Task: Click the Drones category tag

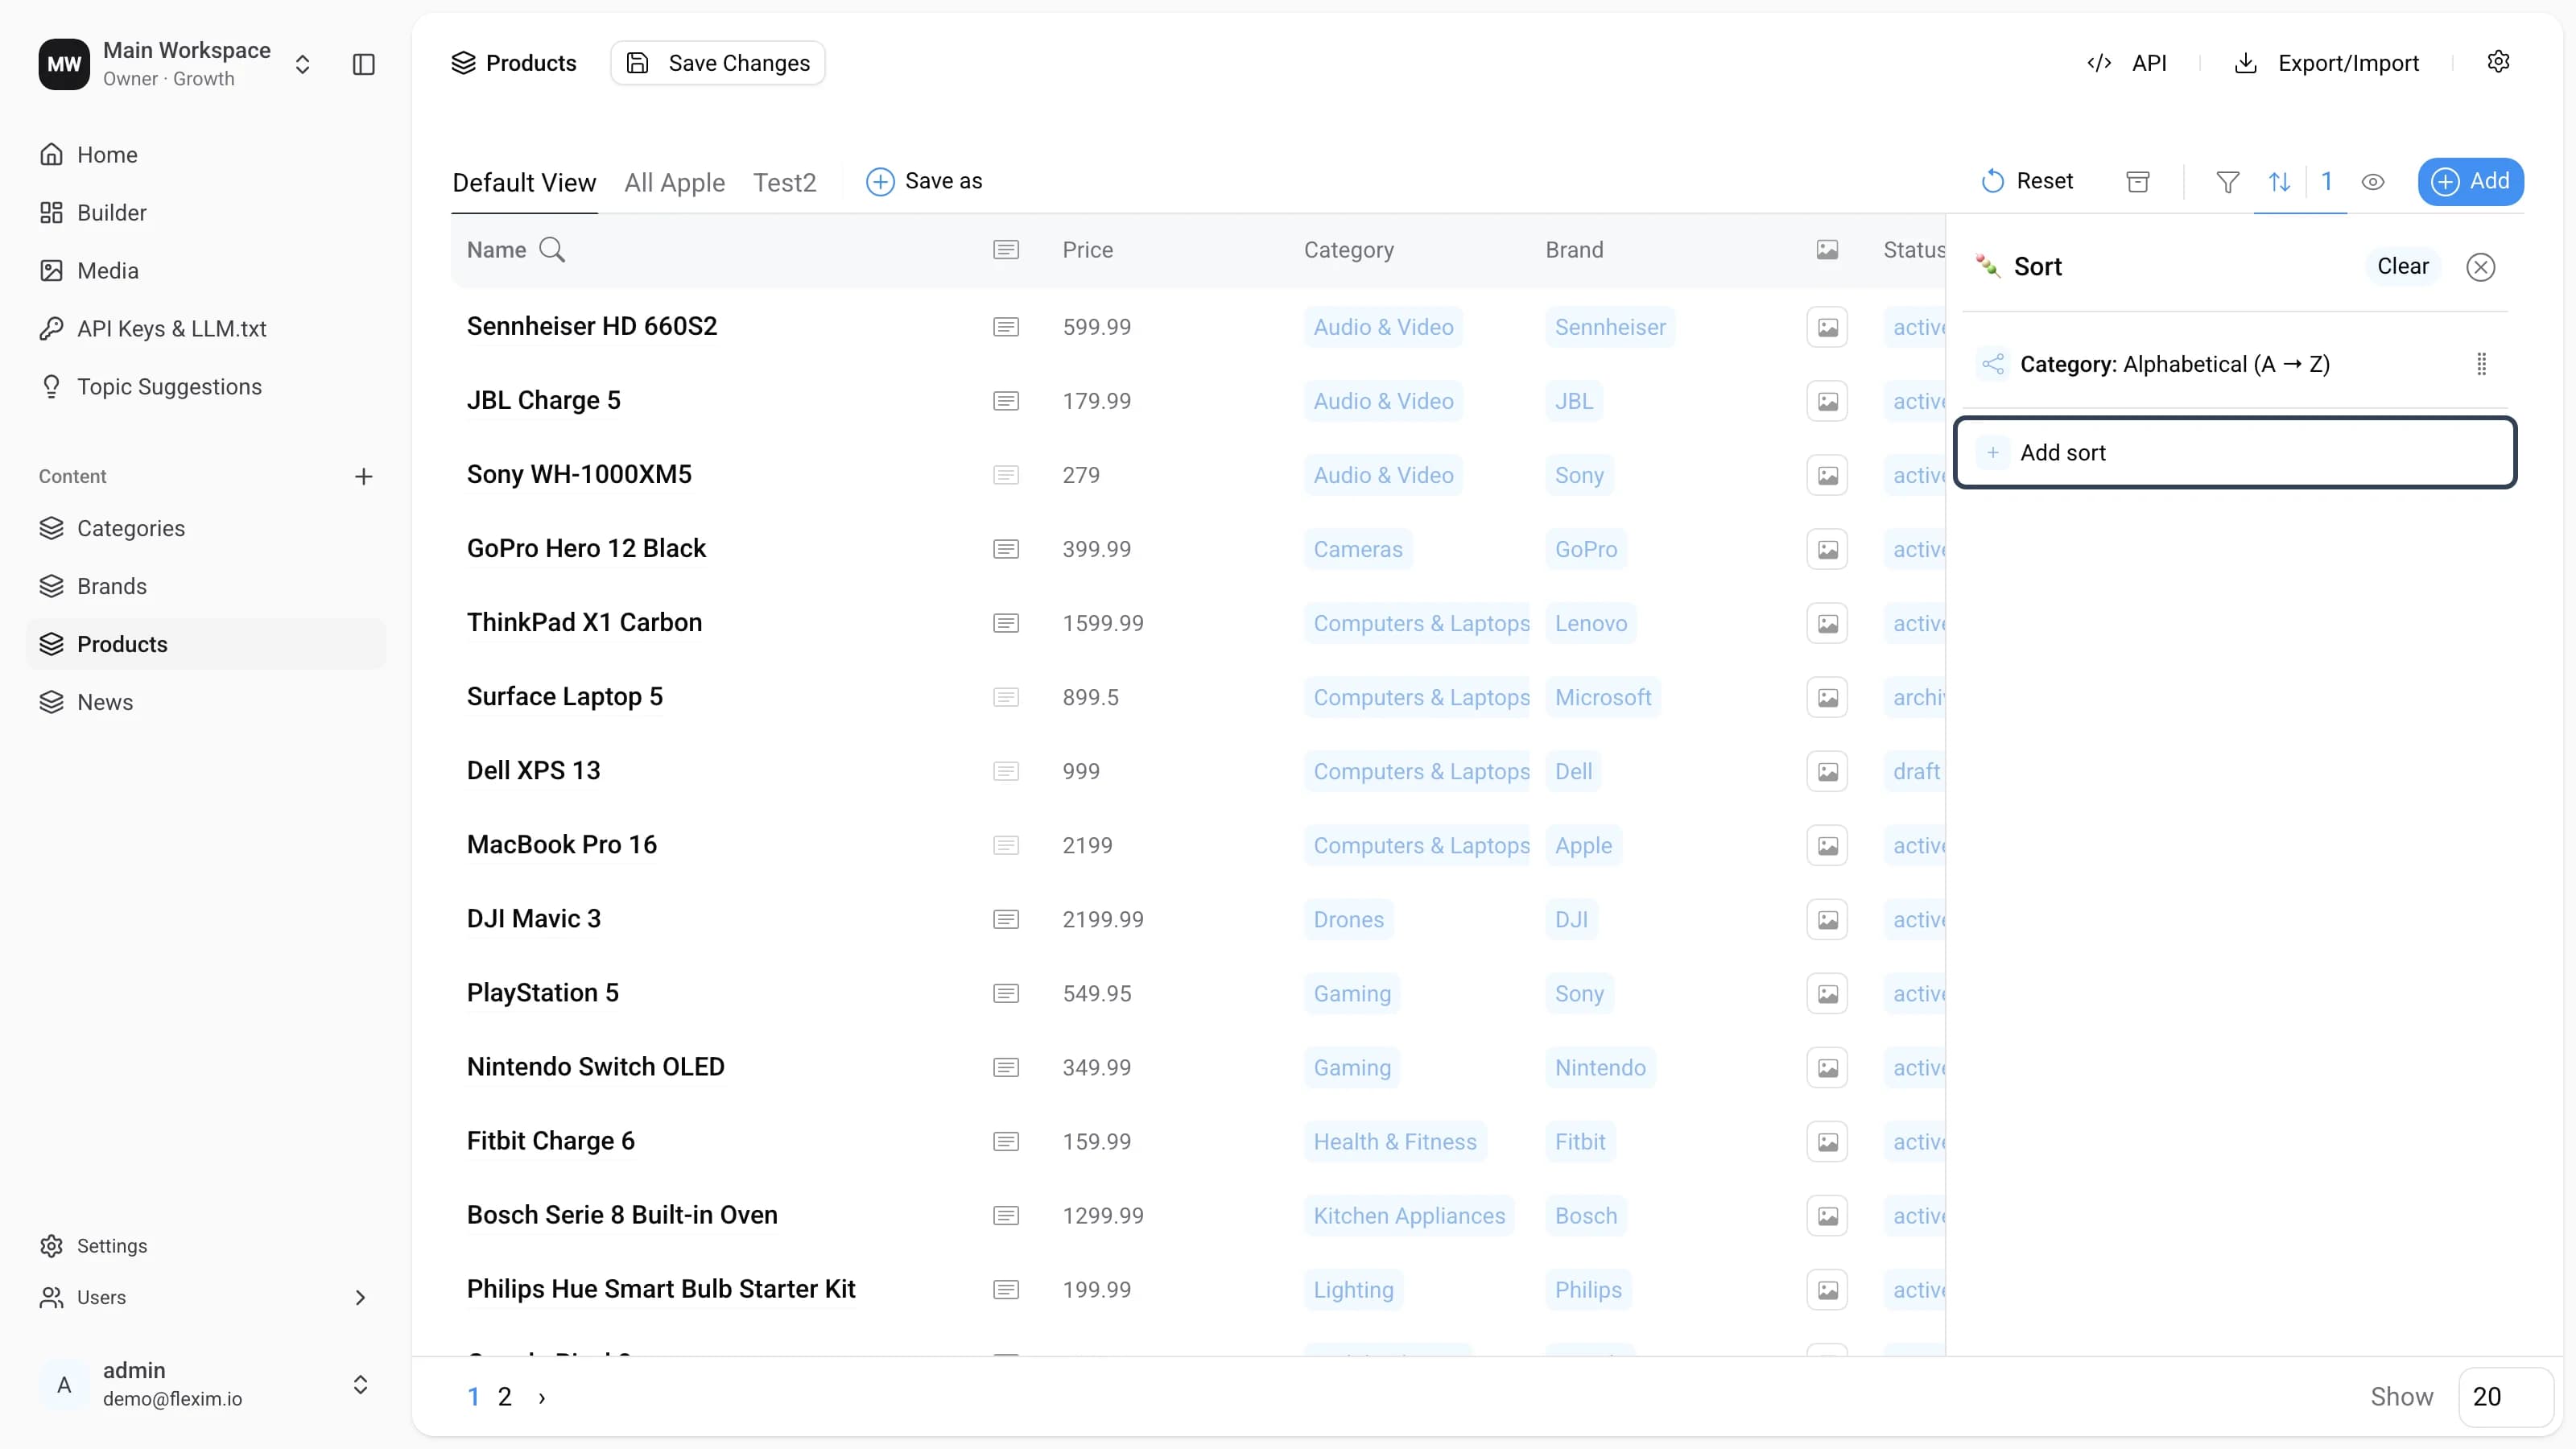Action: click(1348, 919)
